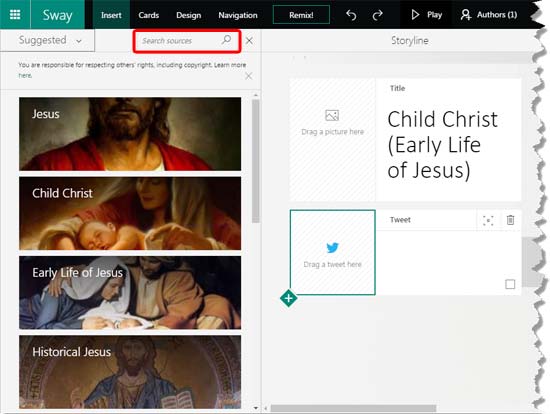Viewport: 550px width, 414px height.
Task: Select Early Life of Jesus thumbnail
Action: tap(130, 293)
